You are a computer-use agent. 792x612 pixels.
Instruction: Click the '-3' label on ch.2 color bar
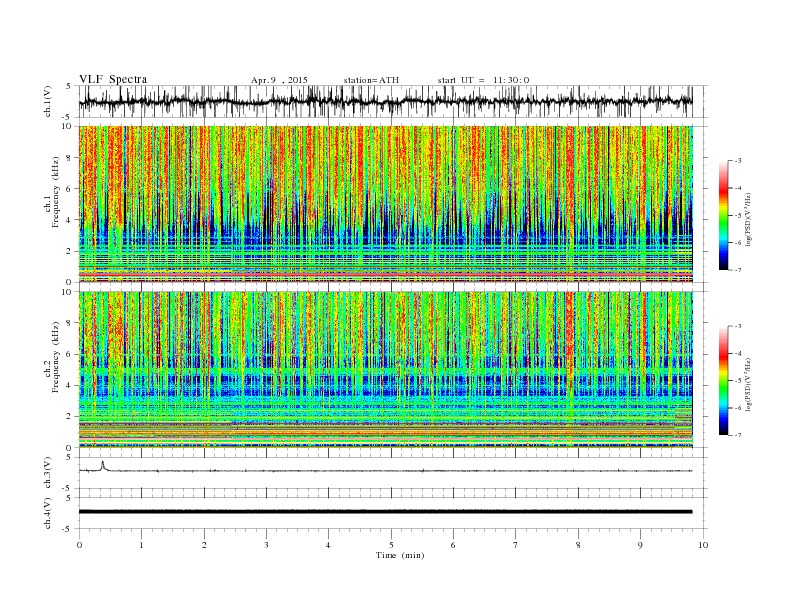(x=738, y=326)
